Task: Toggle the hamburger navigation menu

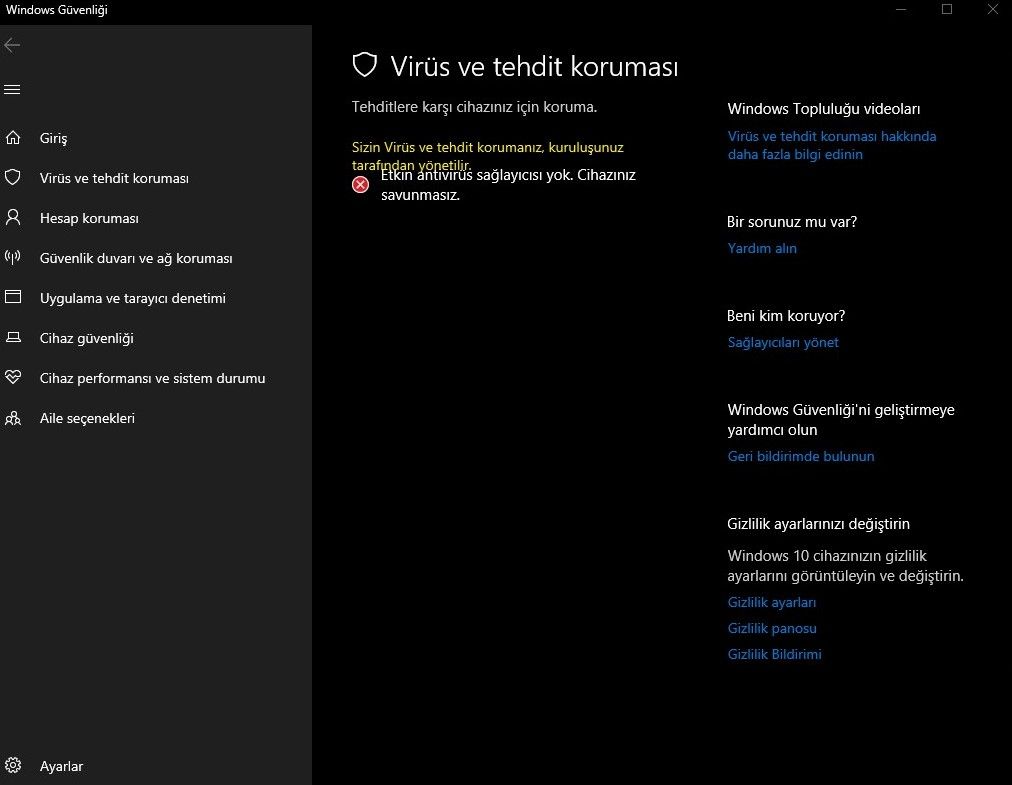Action: (13, 90)
